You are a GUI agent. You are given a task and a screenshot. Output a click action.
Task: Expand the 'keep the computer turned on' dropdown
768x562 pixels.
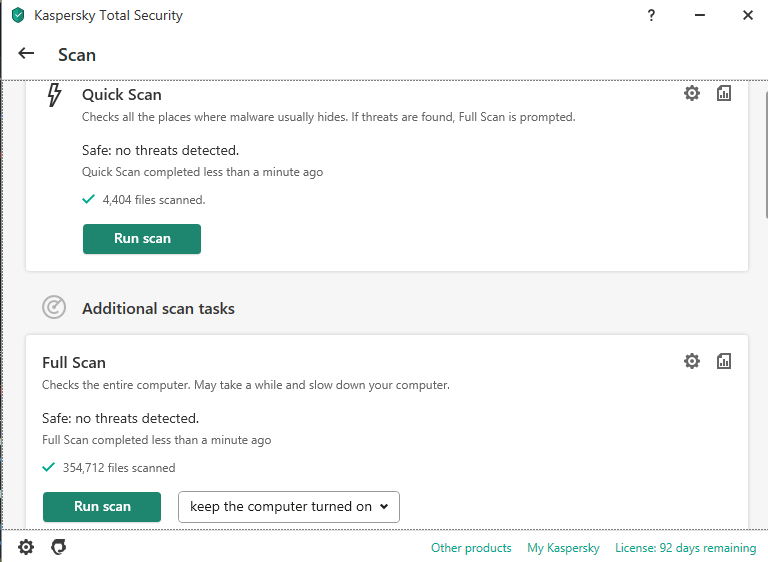point(288,507)
